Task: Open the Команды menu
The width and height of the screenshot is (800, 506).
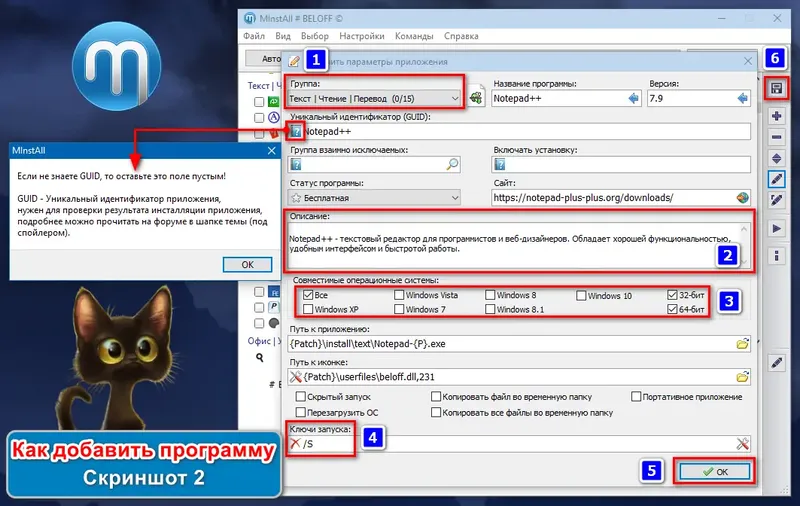Action: point(414,36)
